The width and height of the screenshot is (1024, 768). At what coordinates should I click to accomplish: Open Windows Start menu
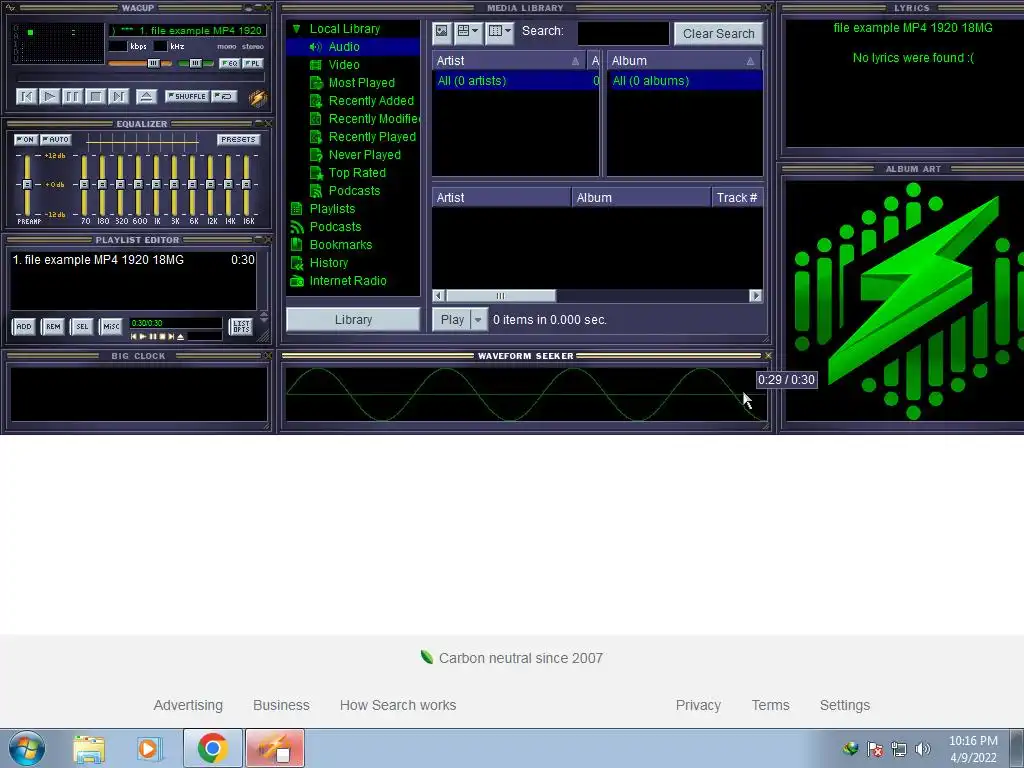pyautogui.click(x=26, y=748)
